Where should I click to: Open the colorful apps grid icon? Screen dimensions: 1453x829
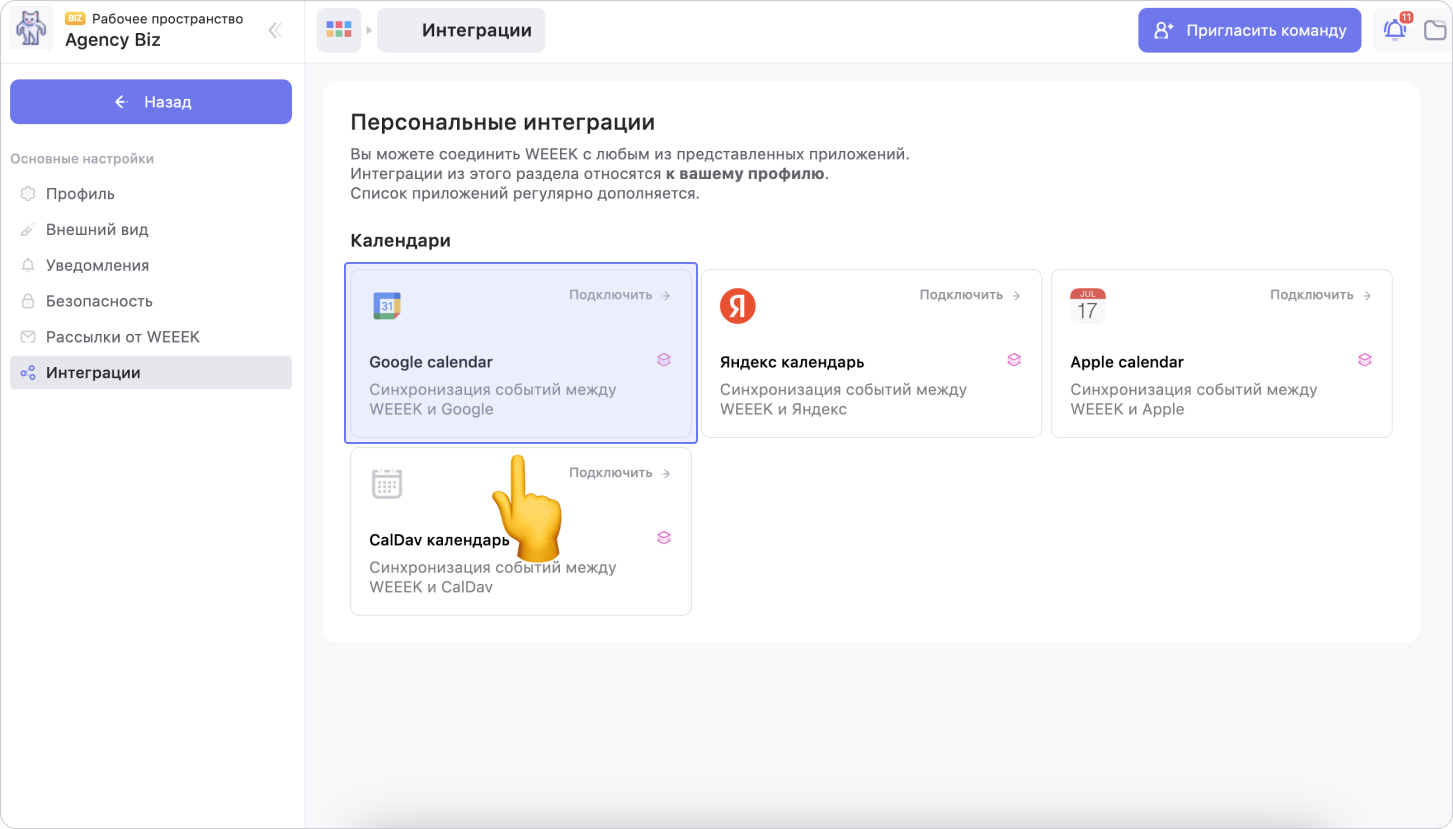(339, 30)
